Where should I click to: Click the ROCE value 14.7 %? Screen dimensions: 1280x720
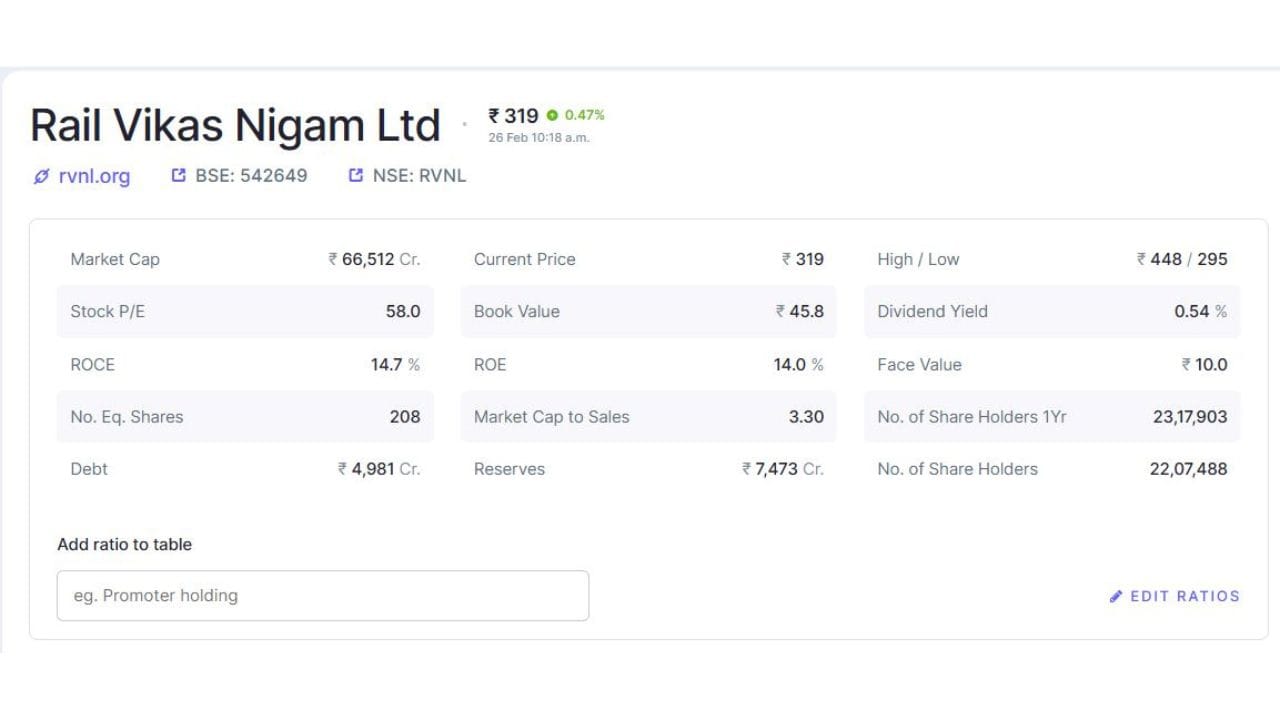[x=395, y=364]
